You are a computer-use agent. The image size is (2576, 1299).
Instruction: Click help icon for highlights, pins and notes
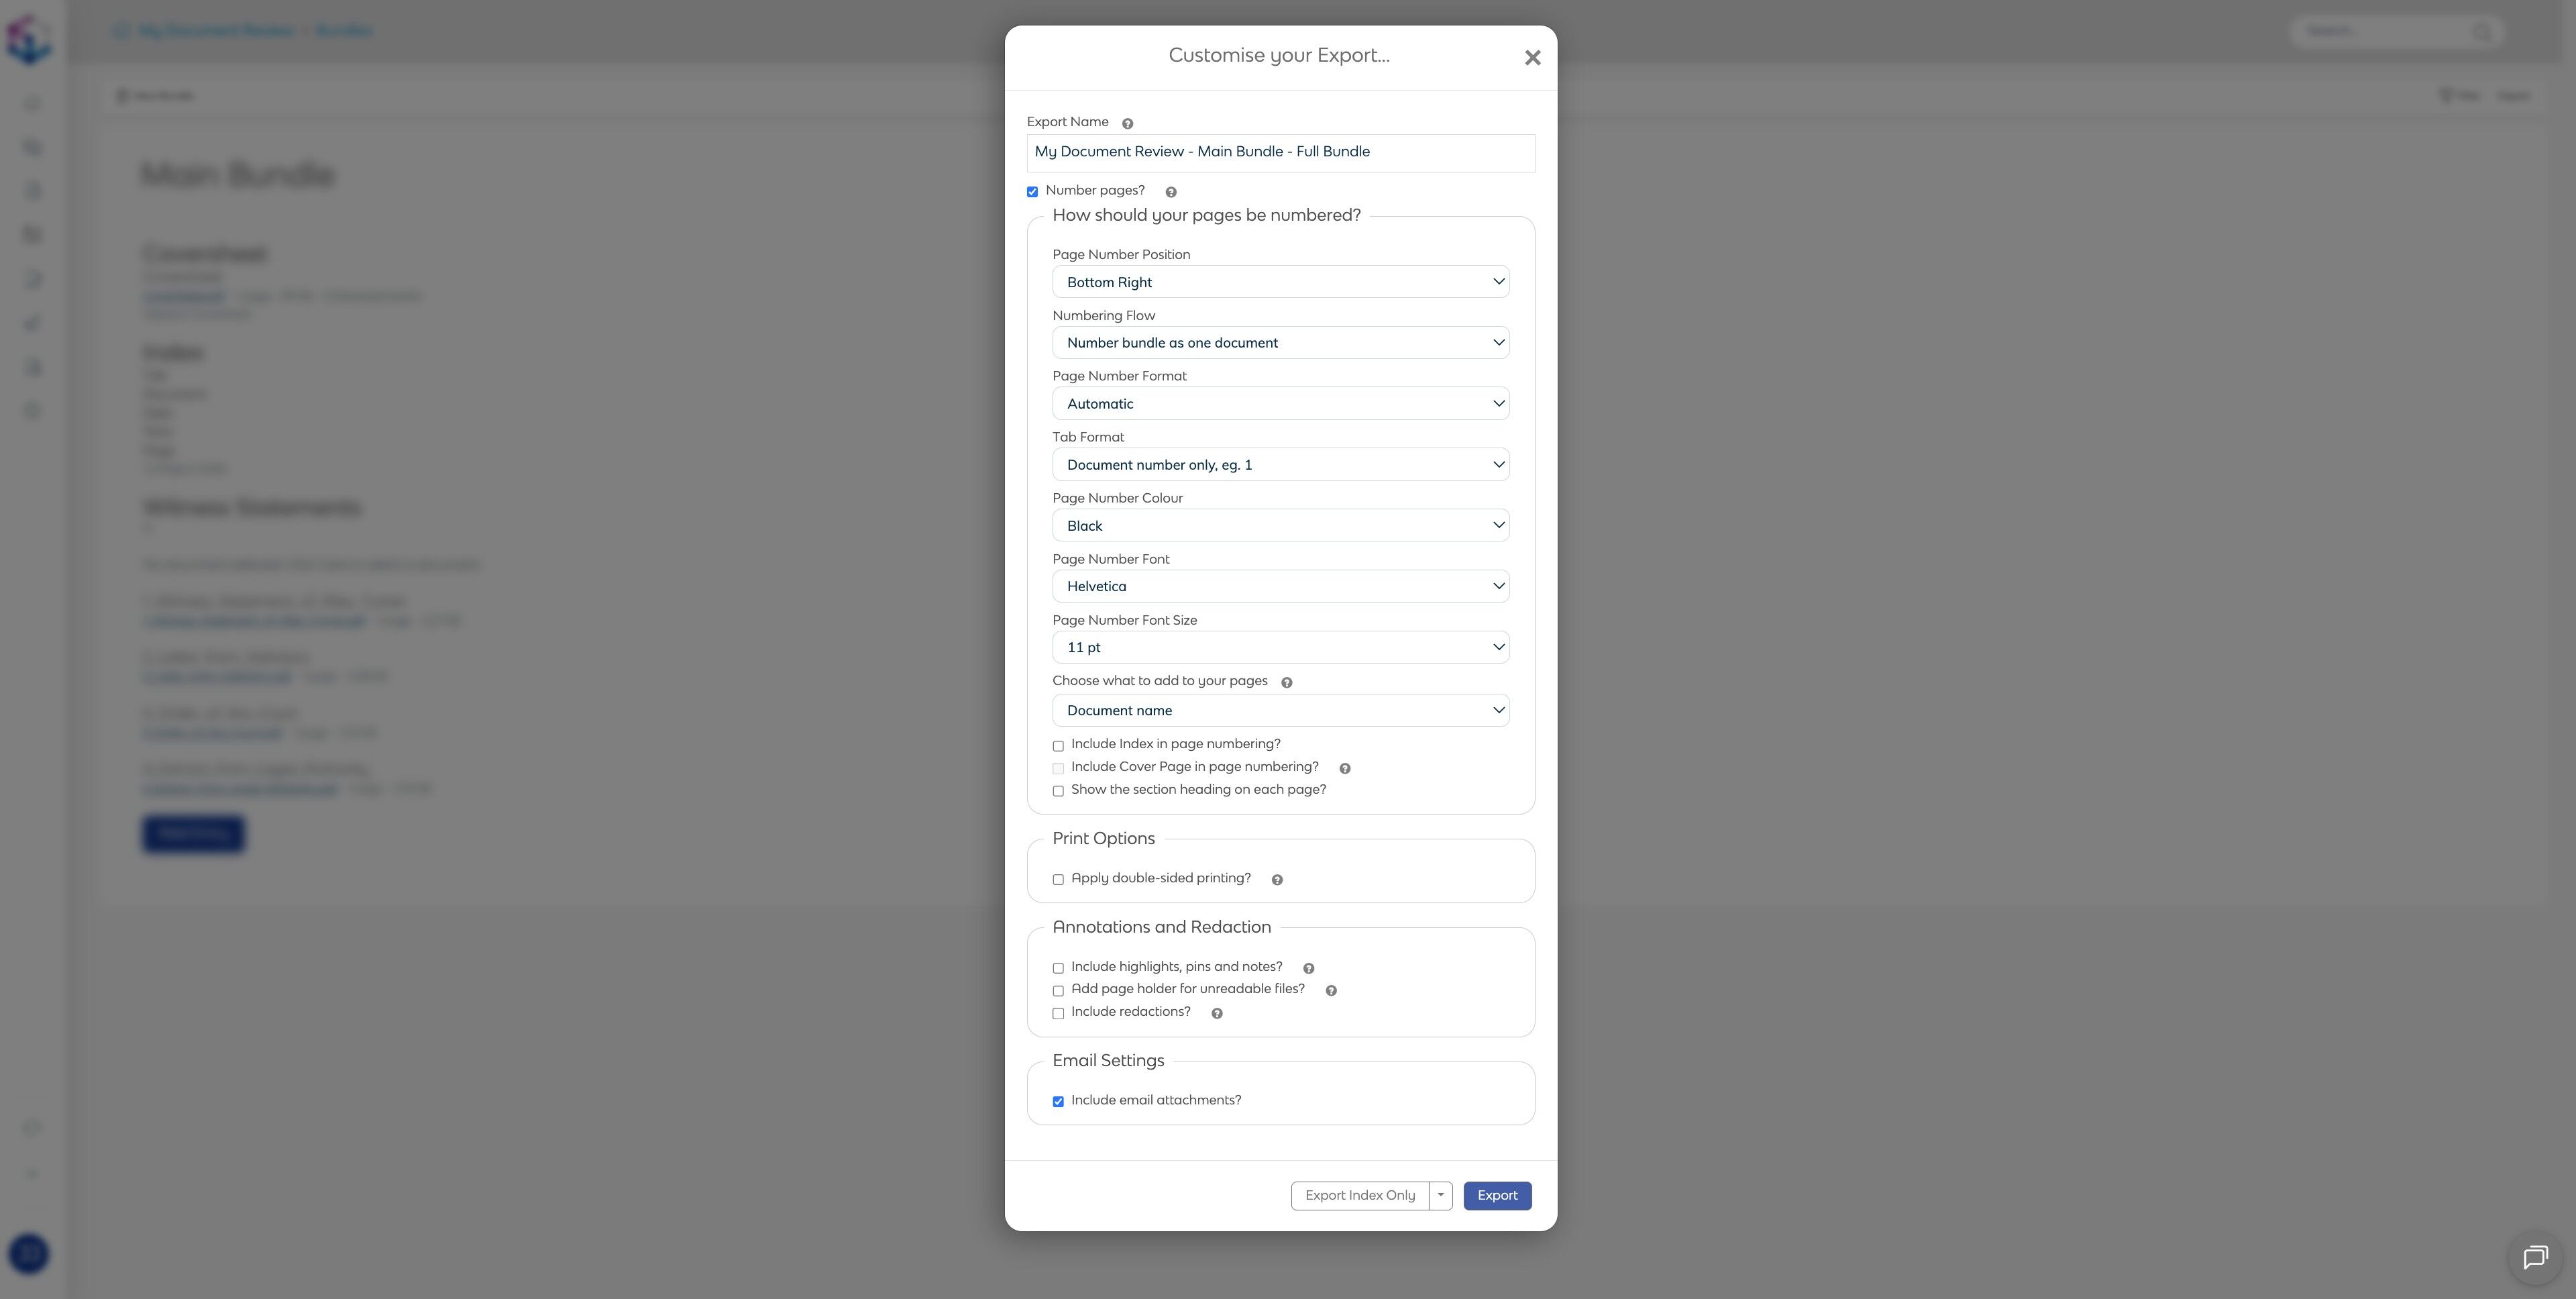point(1308,969)
